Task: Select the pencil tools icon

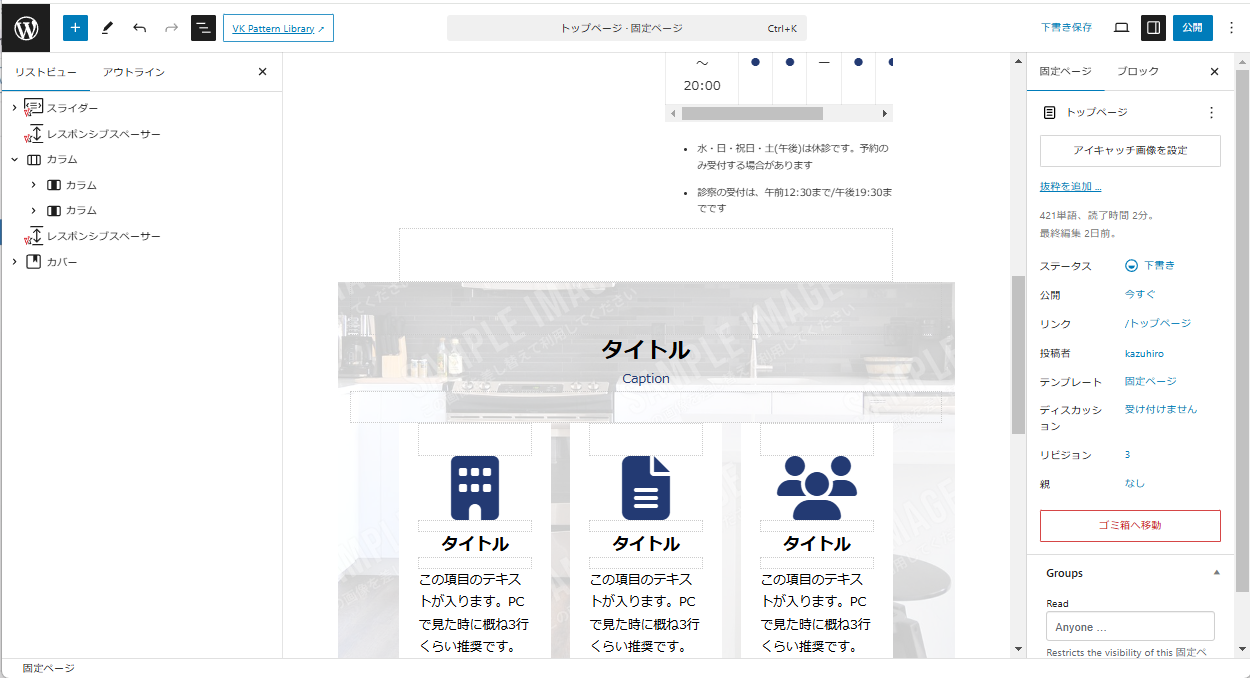Action: click(108, 28)
